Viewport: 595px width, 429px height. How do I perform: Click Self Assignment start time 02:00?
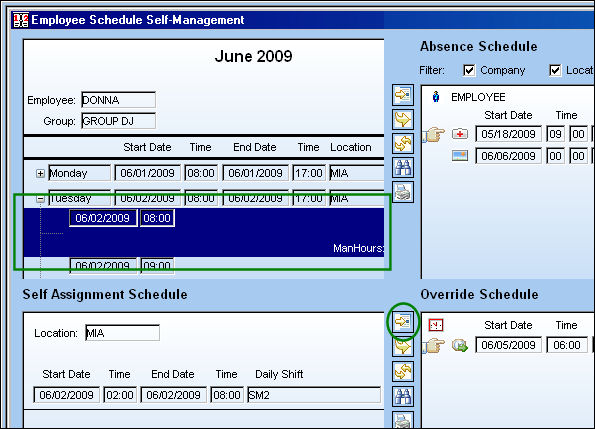[x=120, y=395]
